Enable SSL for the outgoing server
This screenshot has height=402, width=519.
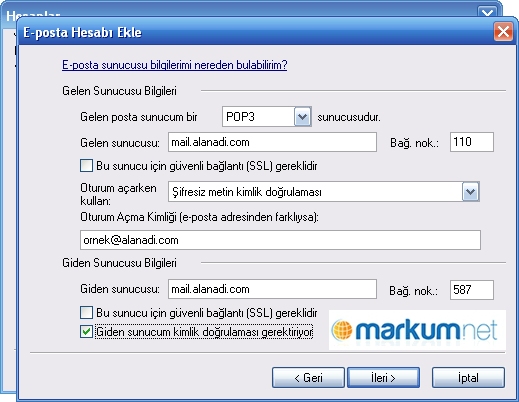86,313
